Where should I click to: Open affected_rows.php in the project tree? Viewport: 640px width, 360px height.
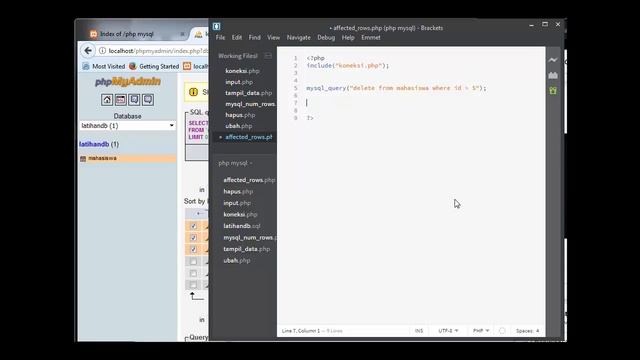tap(249, 180)
